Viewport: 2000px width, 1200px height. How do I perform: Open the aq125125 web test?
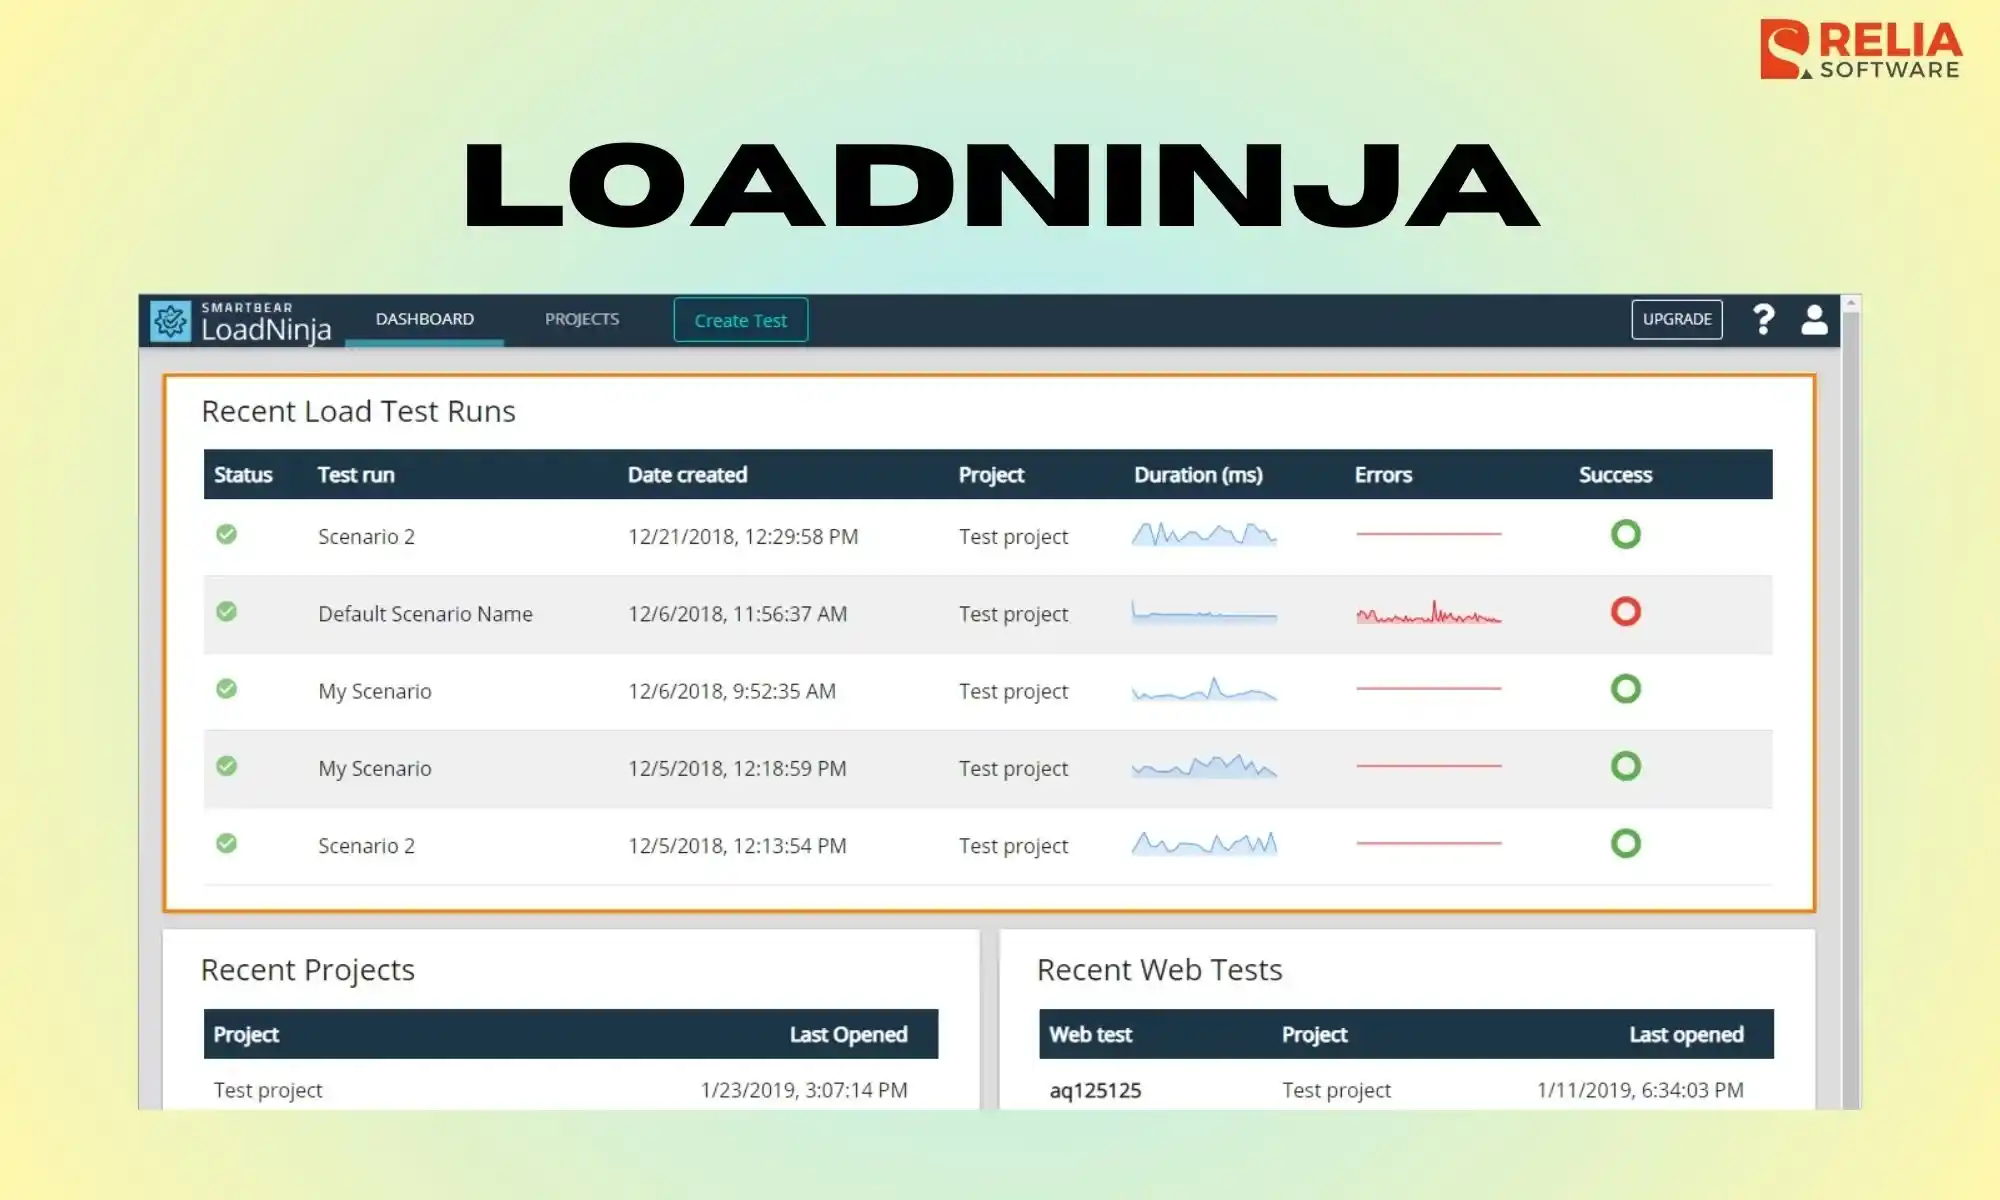(x=1095, y=1091)
